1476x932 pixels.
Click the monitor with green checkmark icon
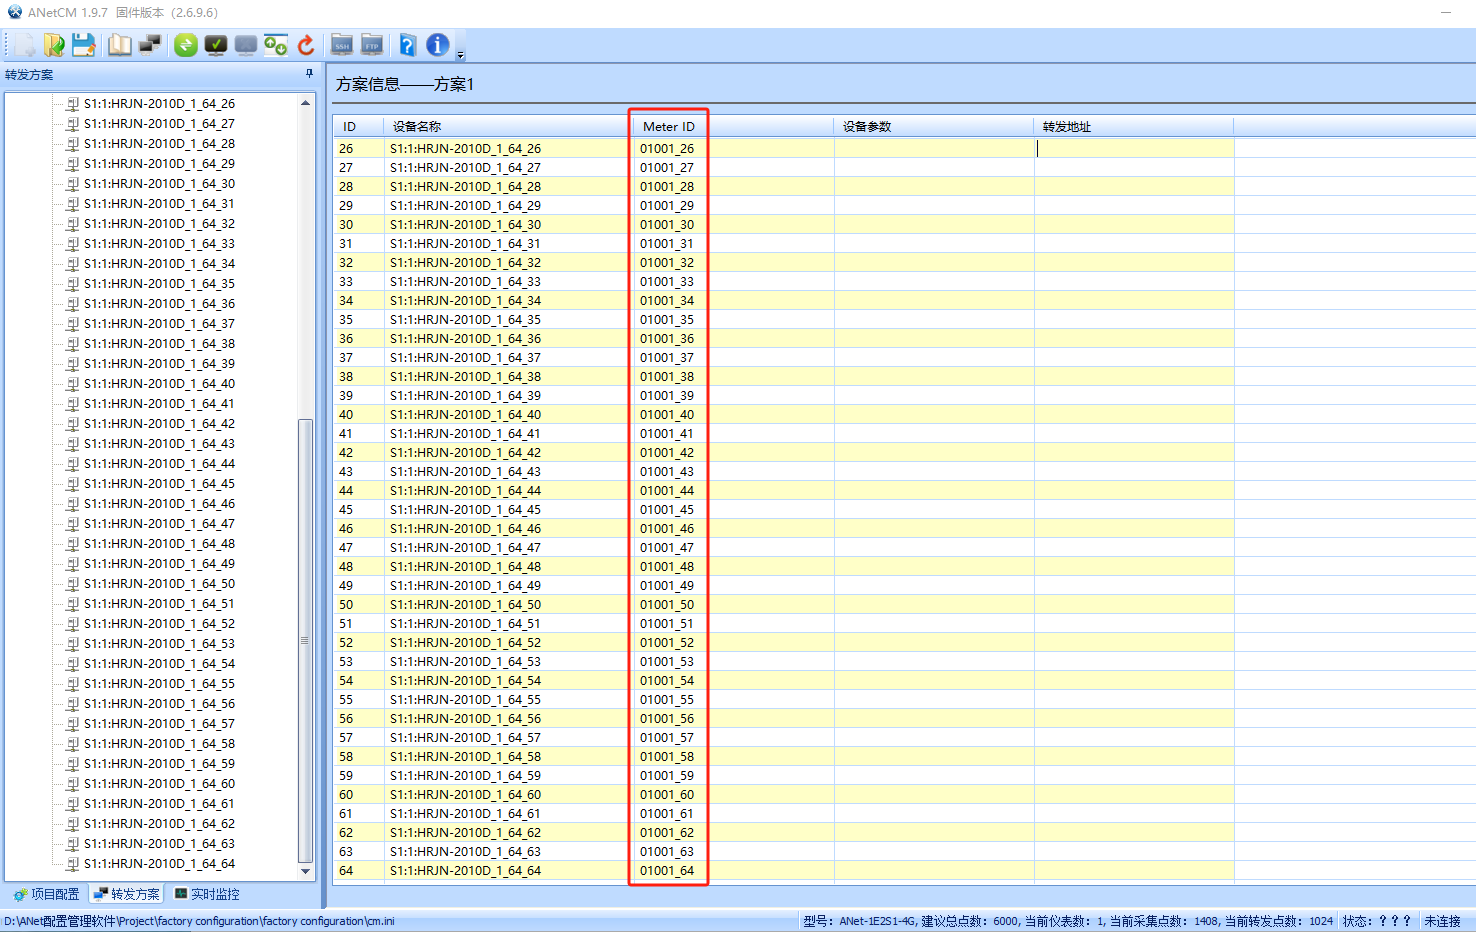click(x=215, y=45)
